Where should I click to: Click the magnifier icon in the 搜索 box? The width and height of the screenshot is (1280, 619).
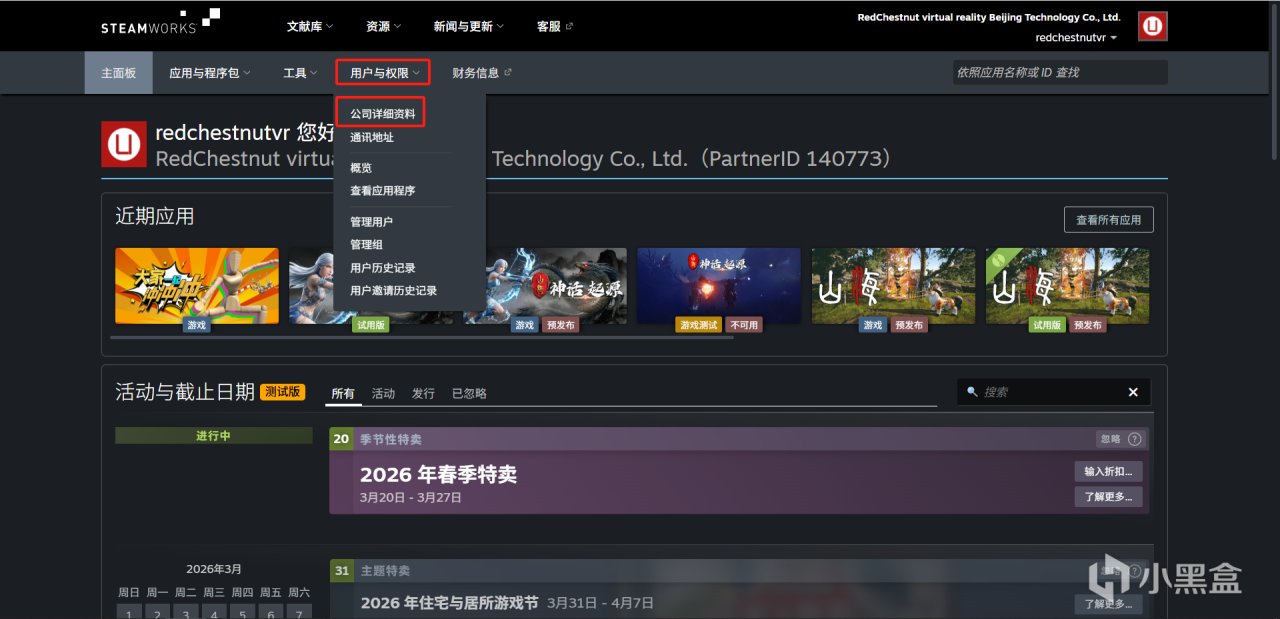point(971,392)
